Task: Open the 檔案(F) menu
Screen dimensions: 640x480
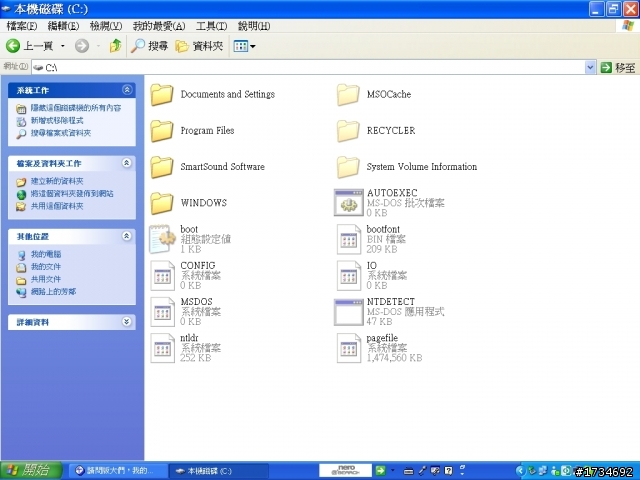Action: (22, 26)
